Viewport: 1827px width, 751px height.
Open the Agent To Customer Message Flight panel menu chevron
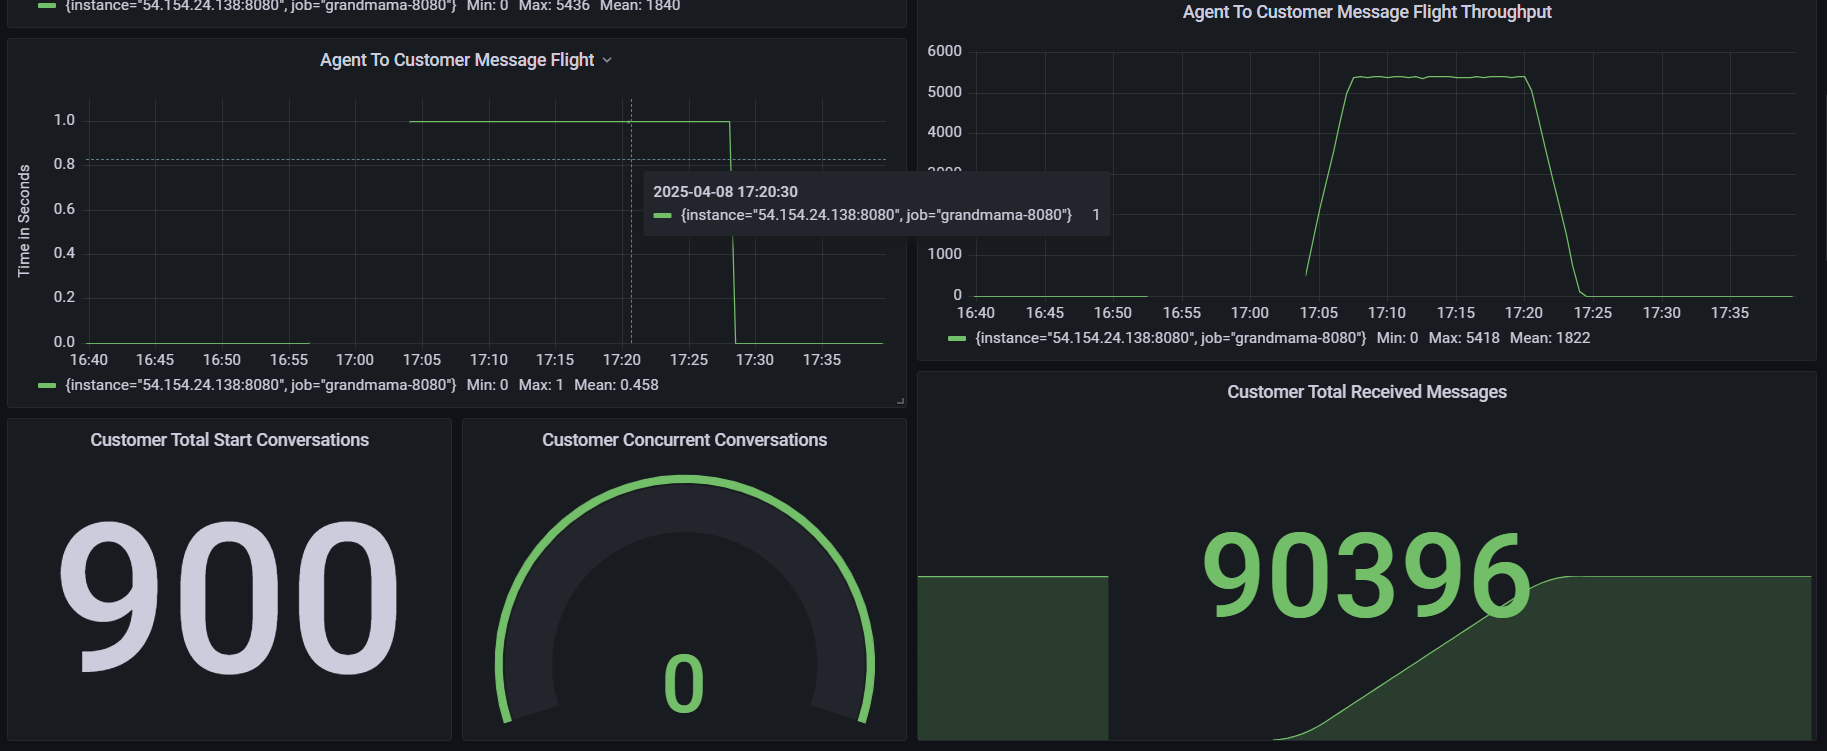(x=607, y=61)
